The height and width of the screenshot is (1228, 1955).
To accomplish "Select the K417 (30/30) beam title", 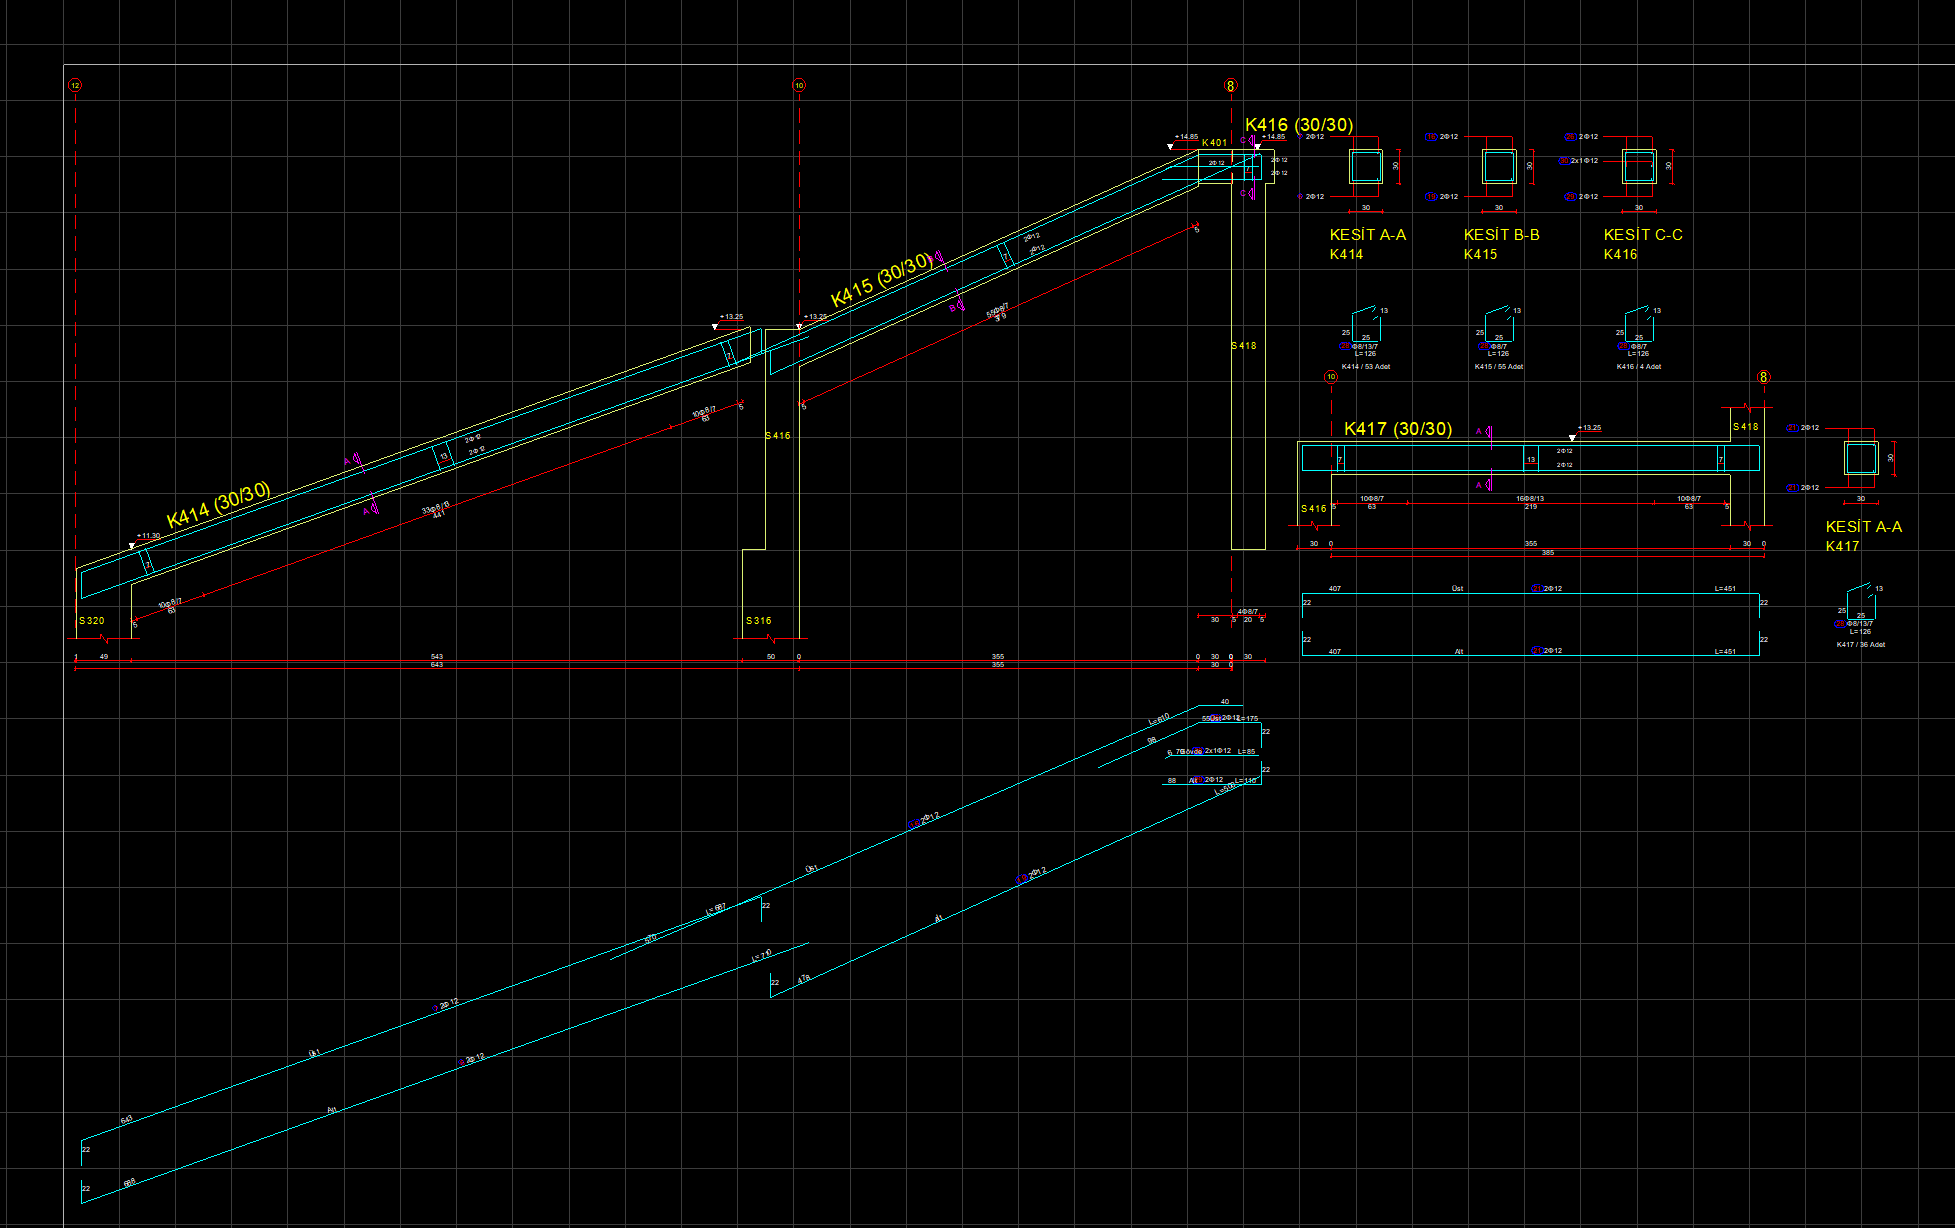I will 1397,429.
